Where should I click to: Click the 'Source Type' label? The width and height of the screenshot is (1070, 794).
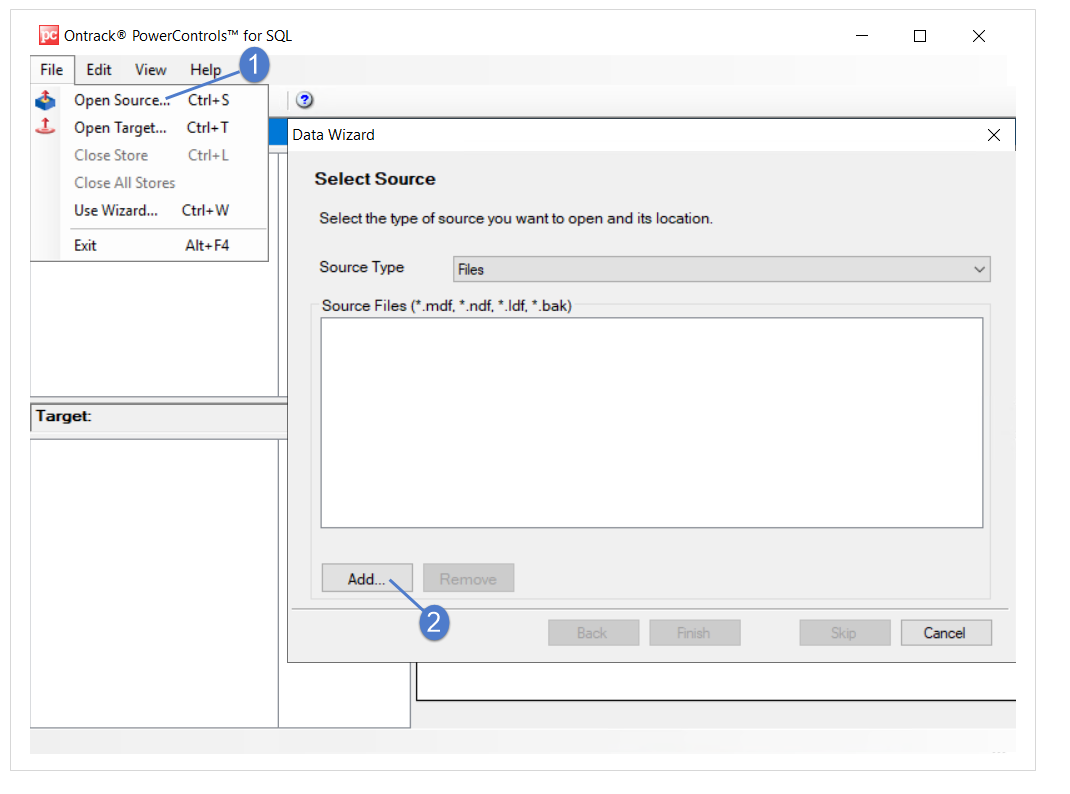(362, 267)
